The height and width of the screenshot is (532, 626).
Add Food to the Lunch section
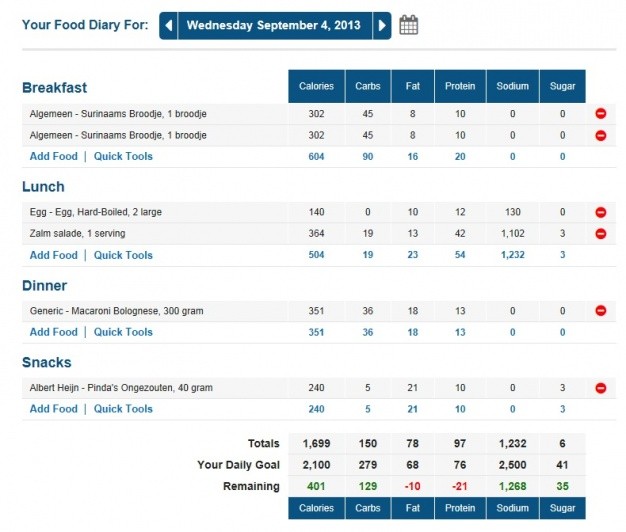pos(53,255)
